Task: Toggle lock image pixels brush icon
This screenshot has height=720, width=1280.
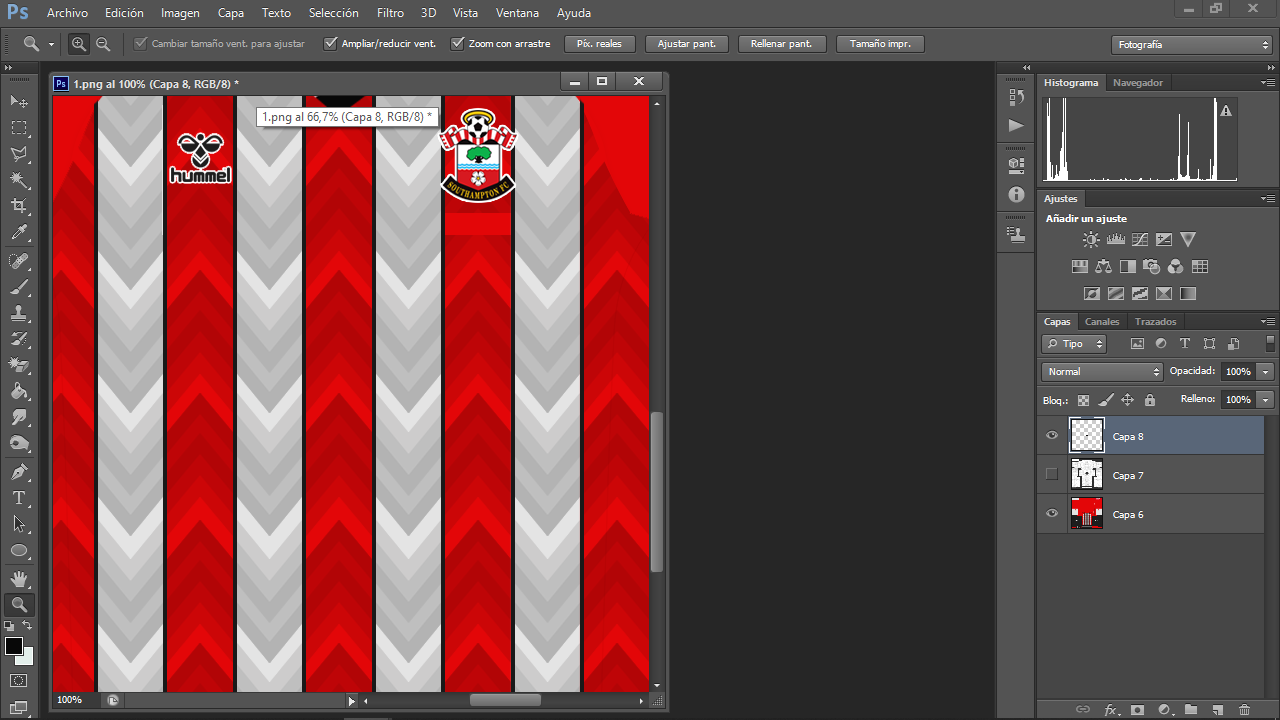Action: [x=1105, y=400]
